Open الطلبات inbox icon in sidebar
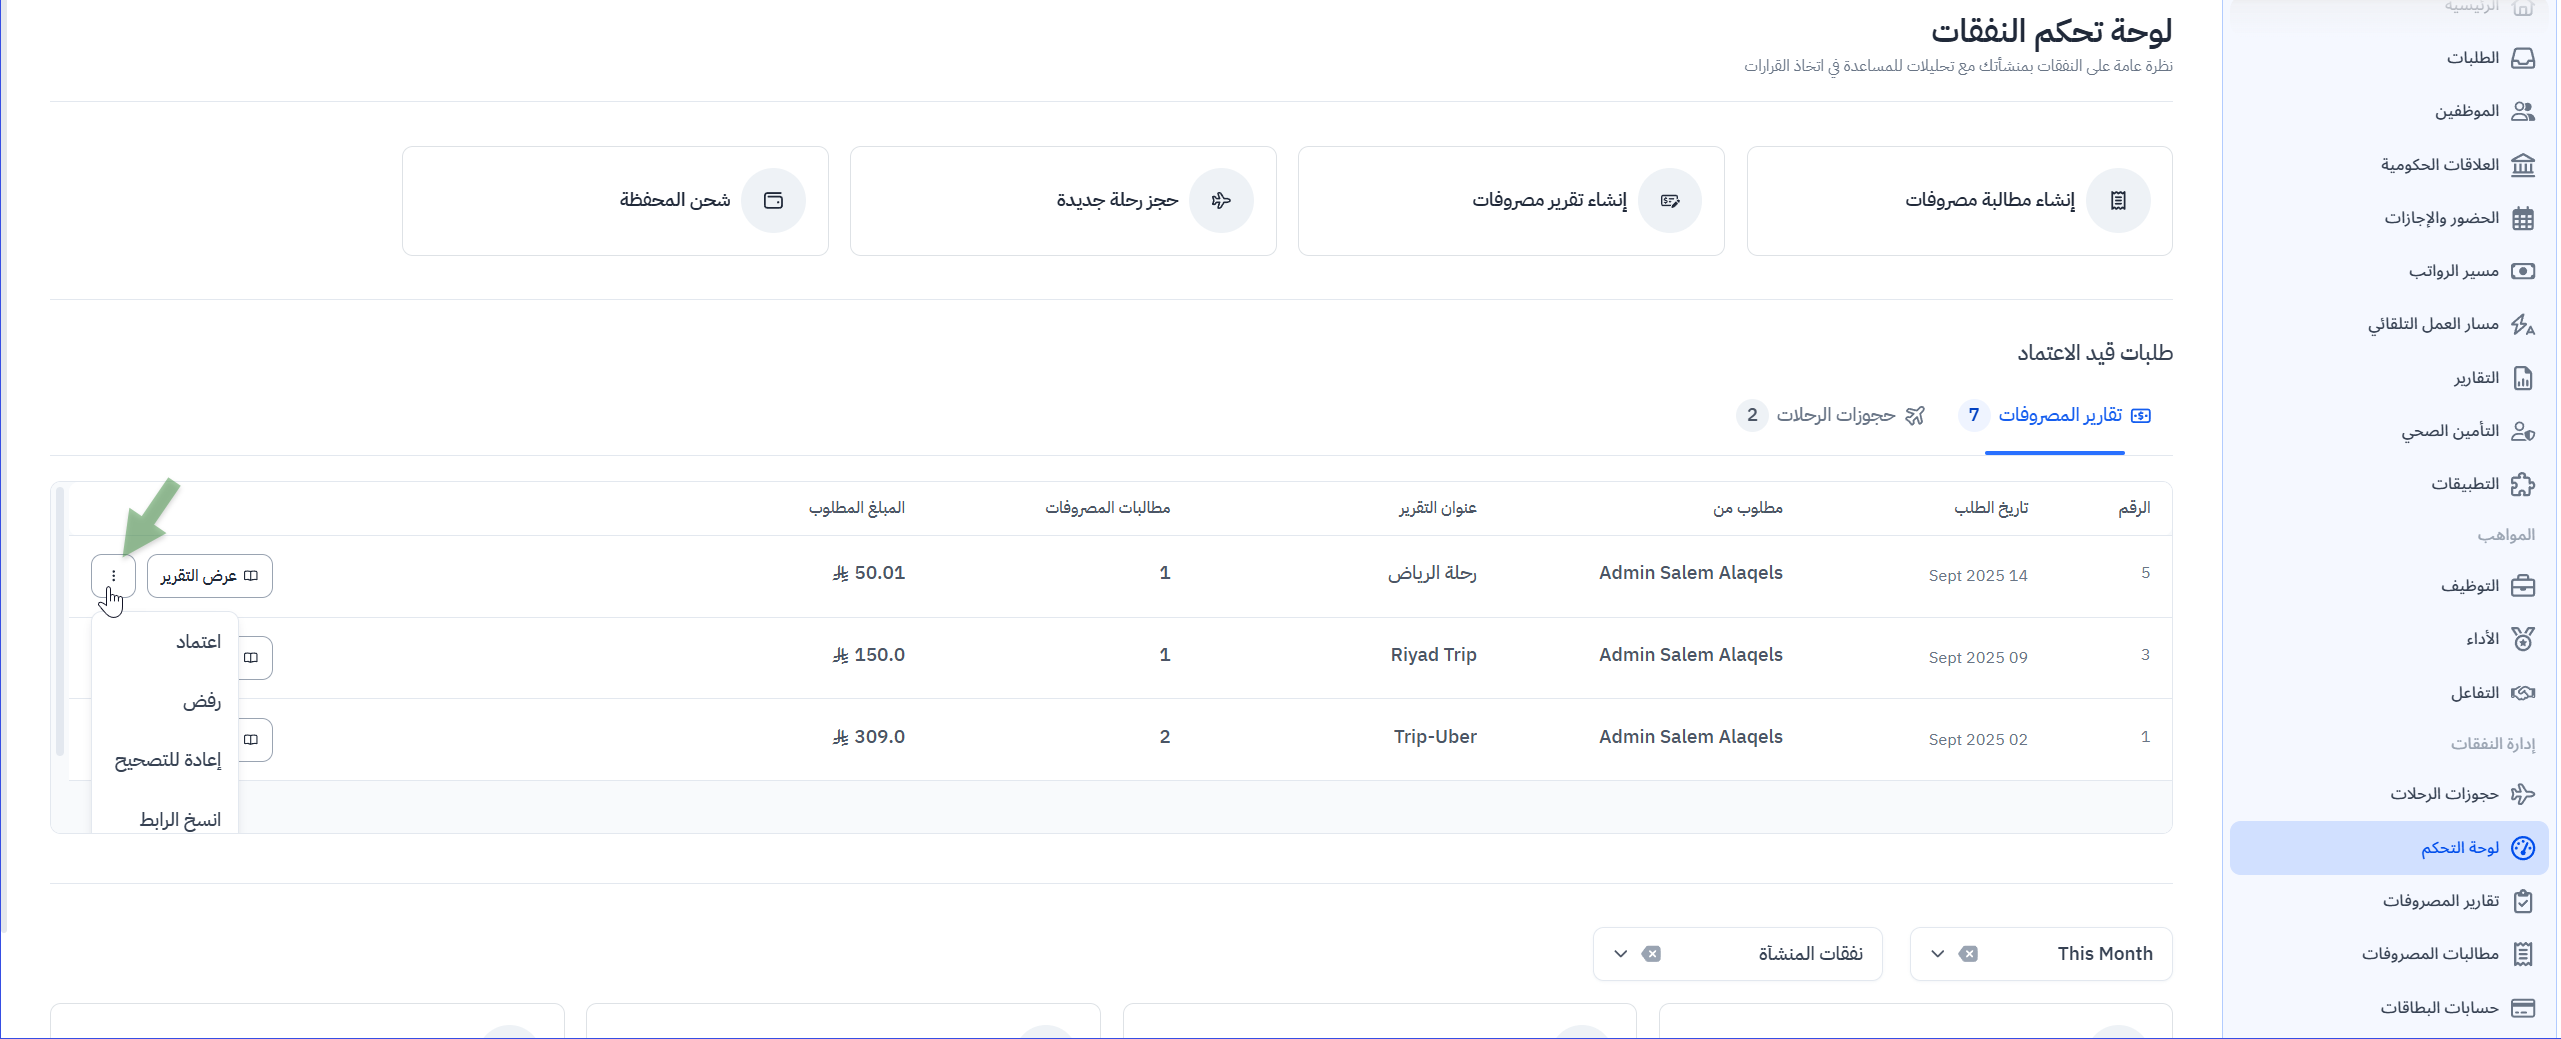The width and height of the screenshot is (2561, 1039). 2523,58
